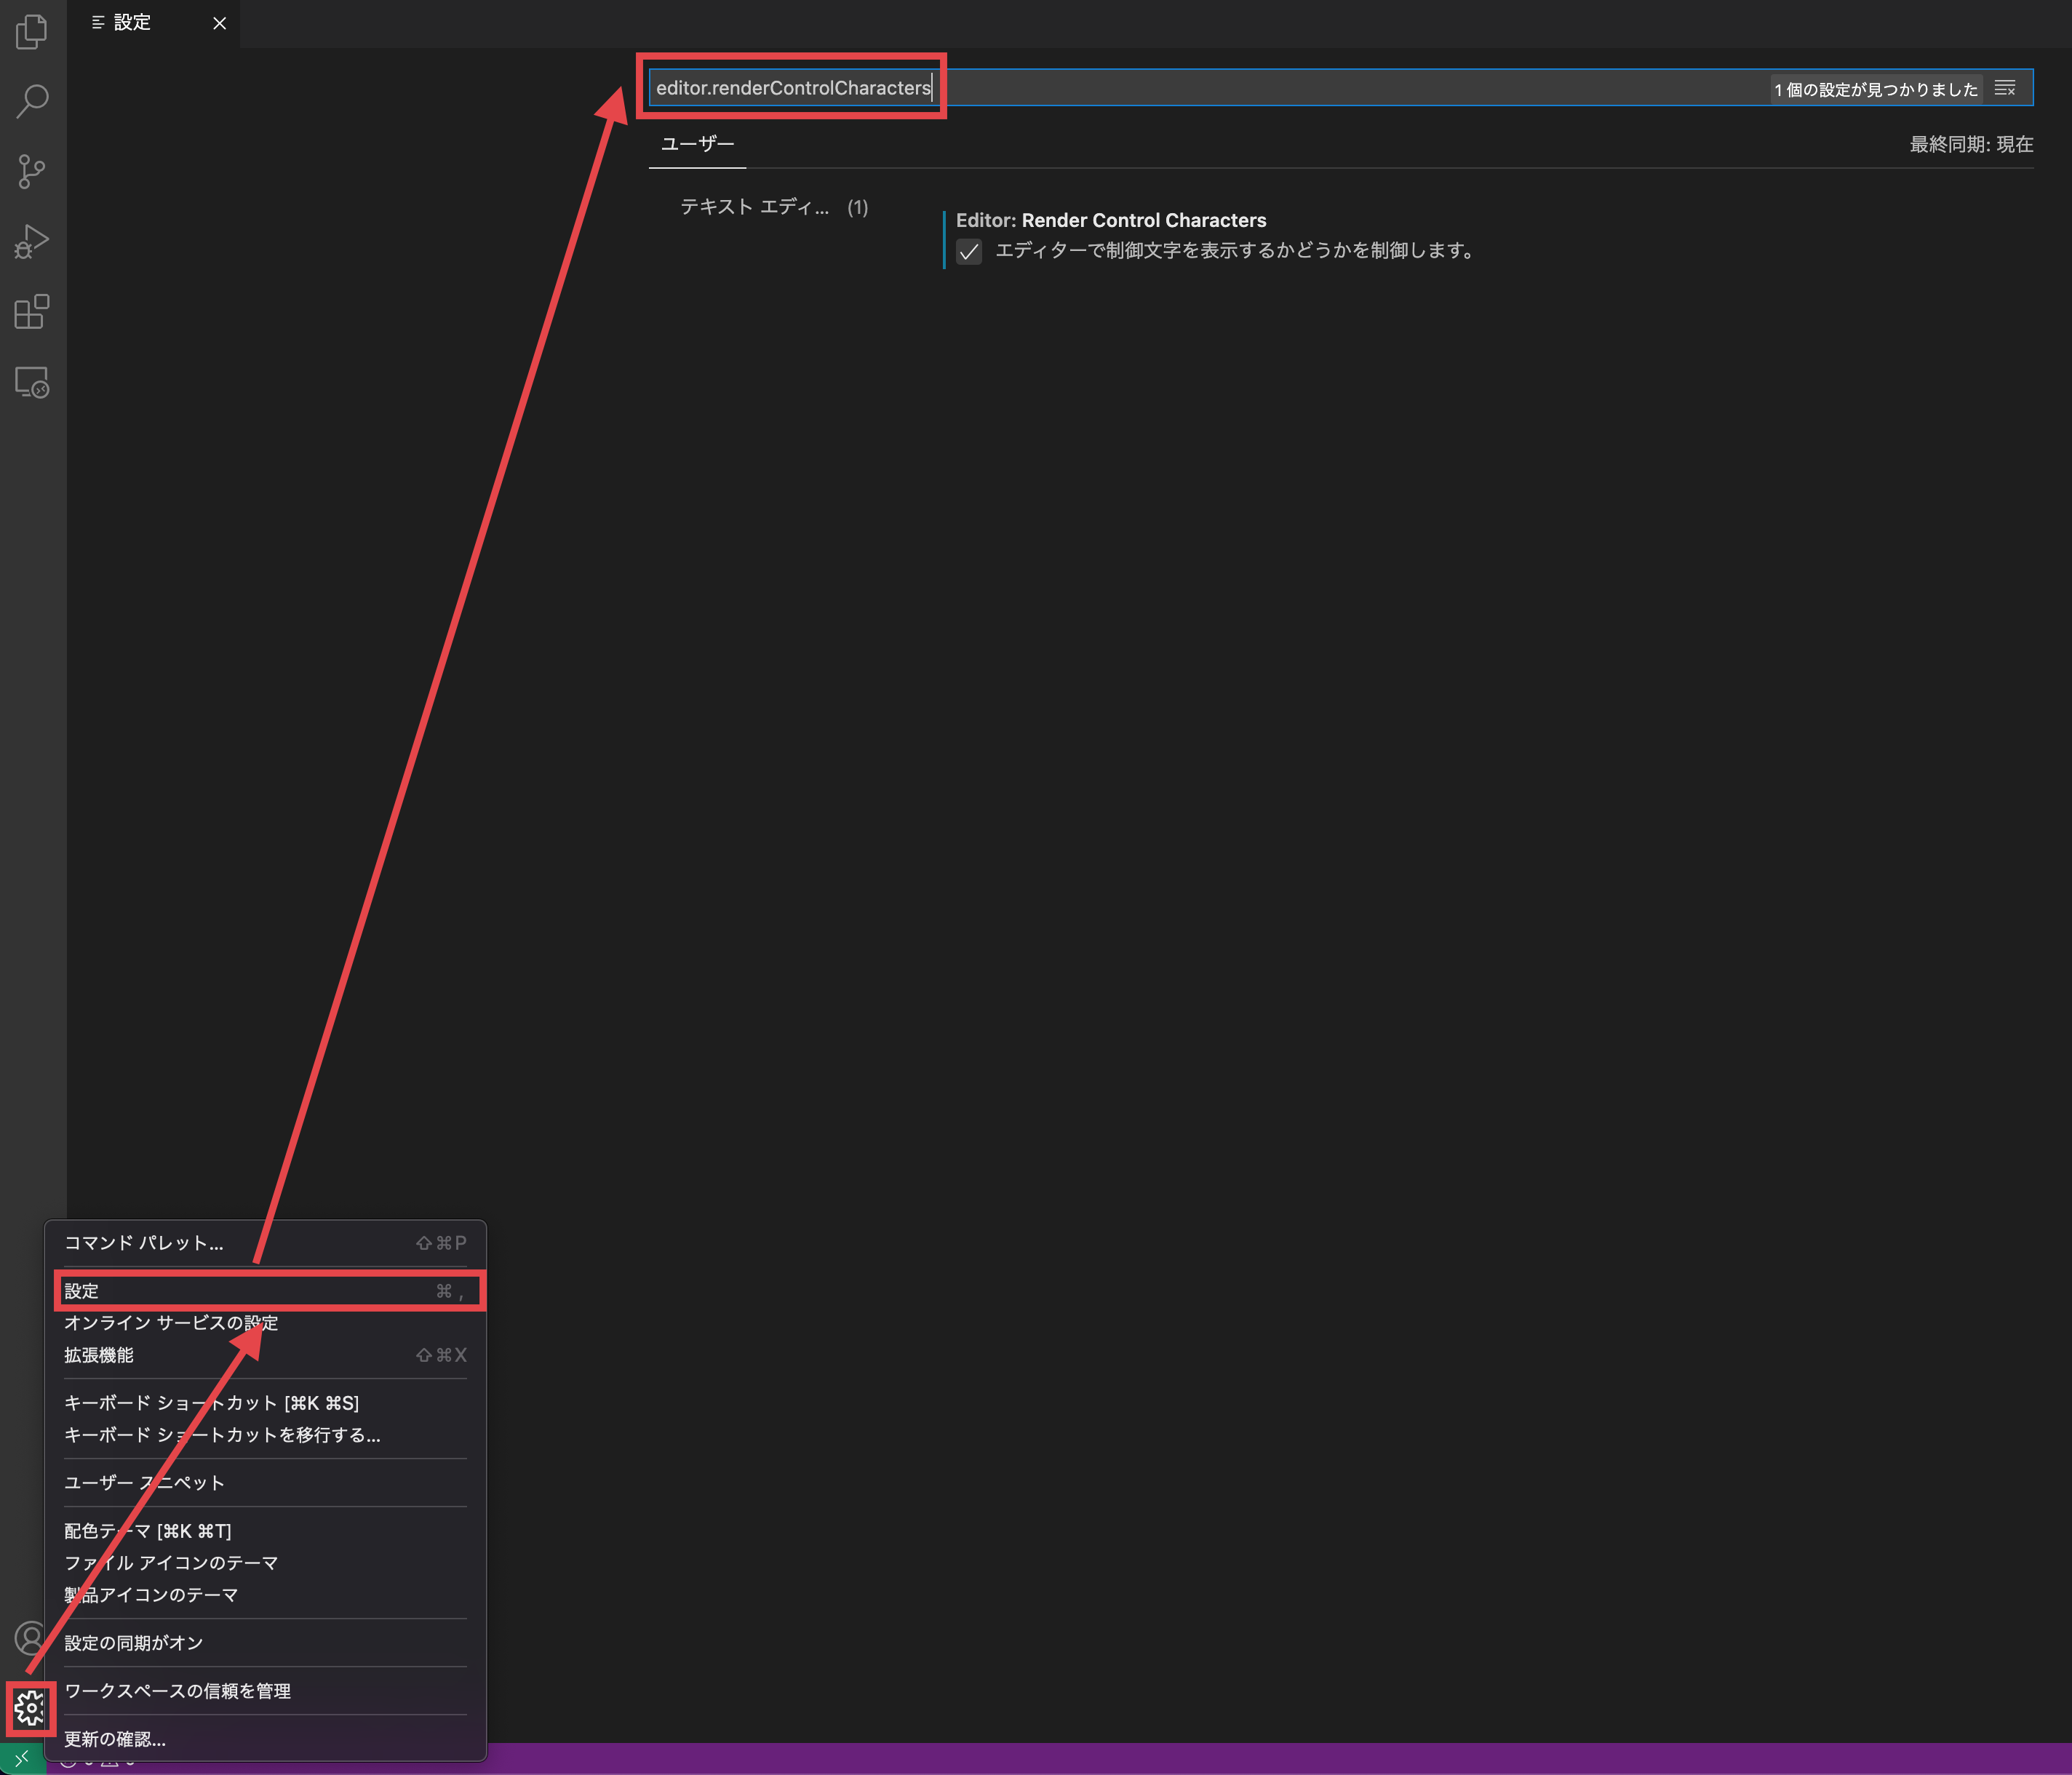Open the Explorer files icon
The image size is (2072, 1775).
[32, 31]
